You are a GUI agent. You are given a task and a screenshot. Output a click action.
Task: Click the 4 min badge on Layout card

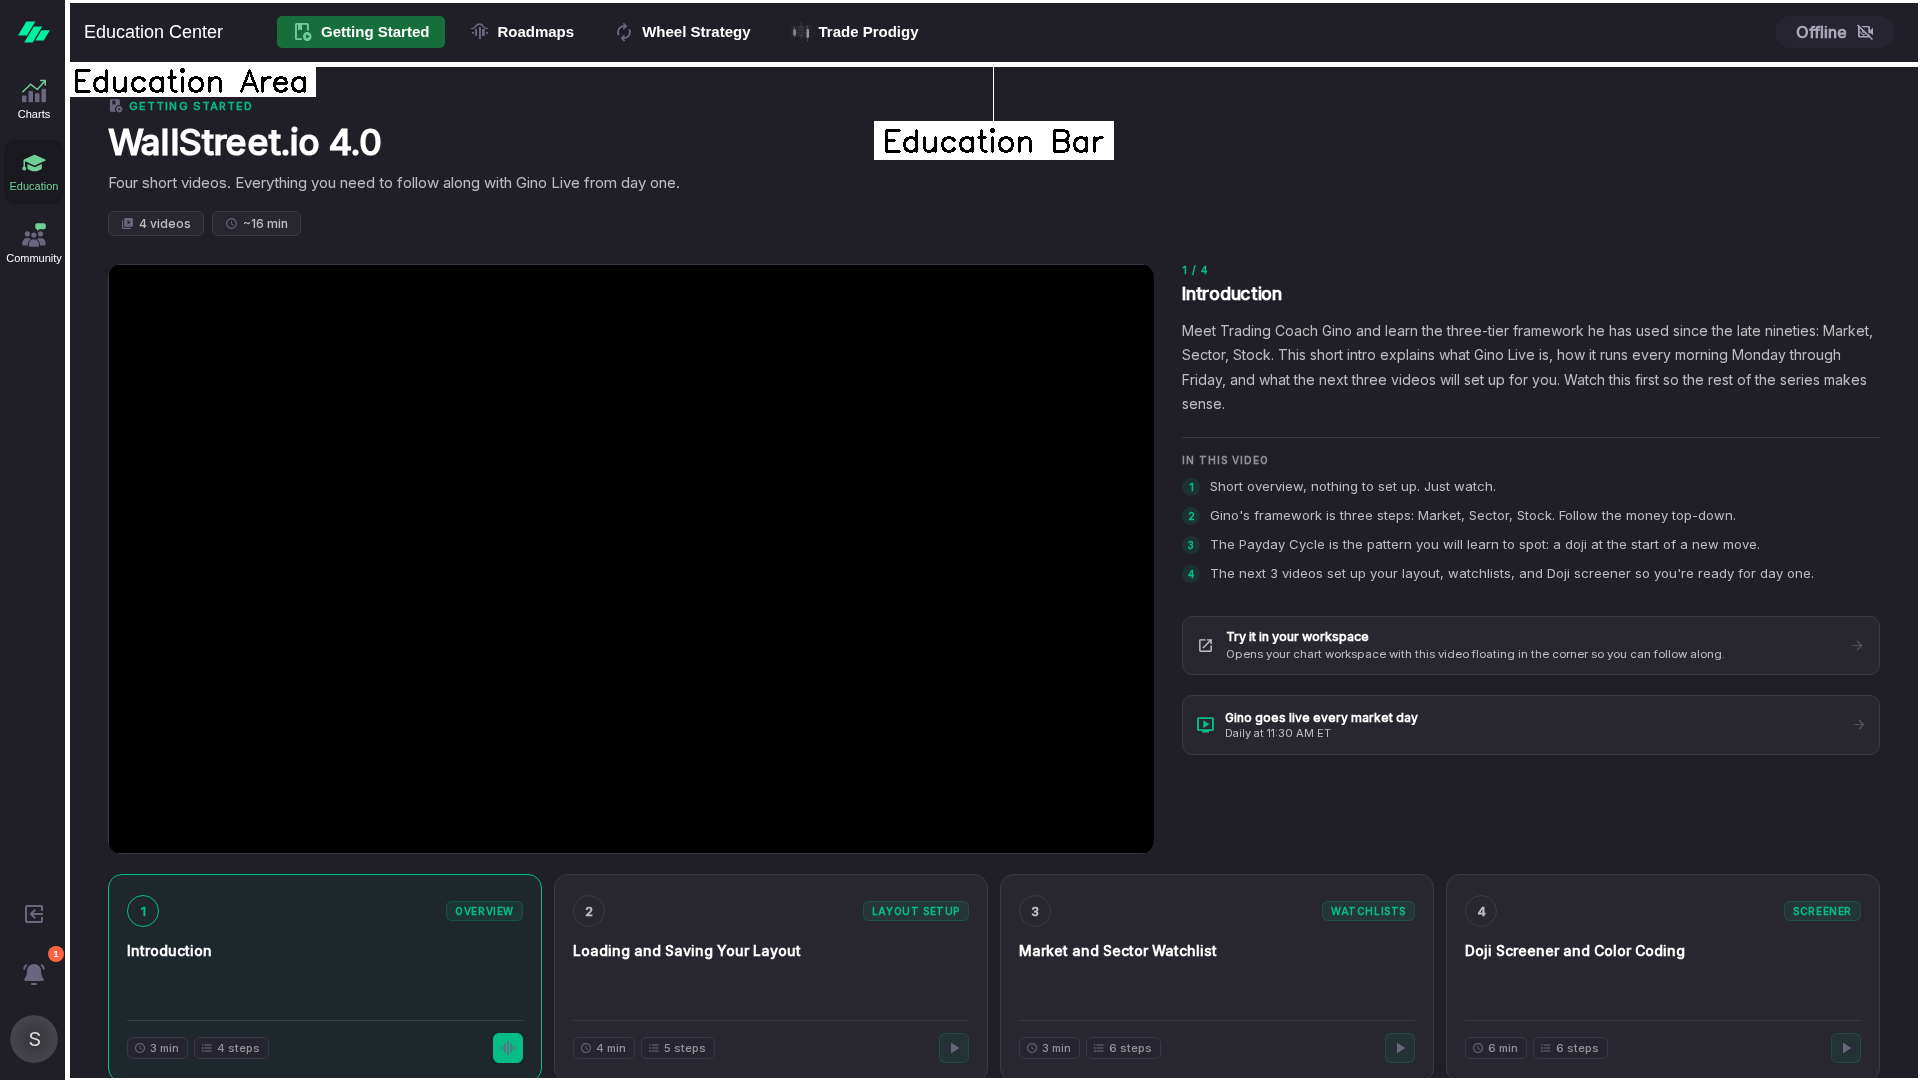click(x=603, y=1048)
